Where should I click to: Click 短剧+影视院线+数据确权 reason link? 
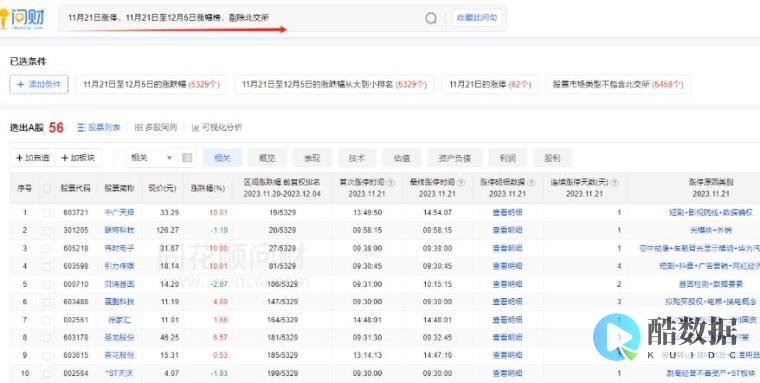711,212
